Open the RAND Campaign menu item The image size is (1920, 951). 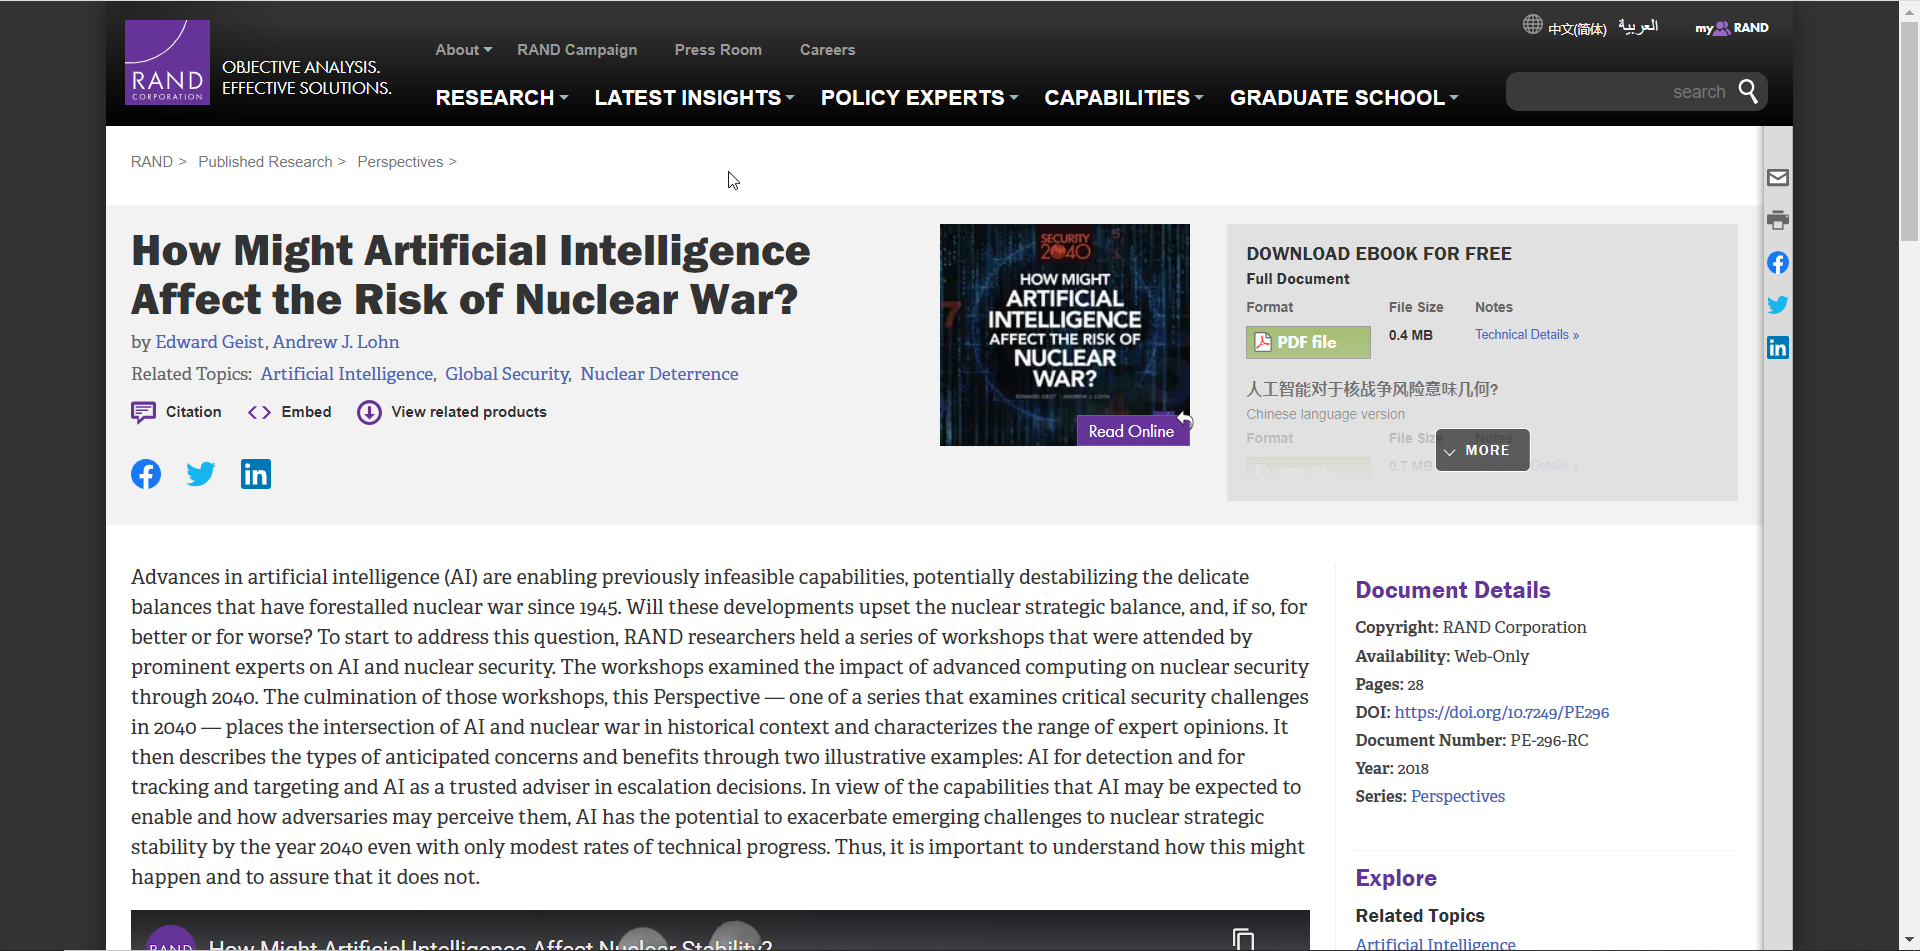click(x=577, y=50)
